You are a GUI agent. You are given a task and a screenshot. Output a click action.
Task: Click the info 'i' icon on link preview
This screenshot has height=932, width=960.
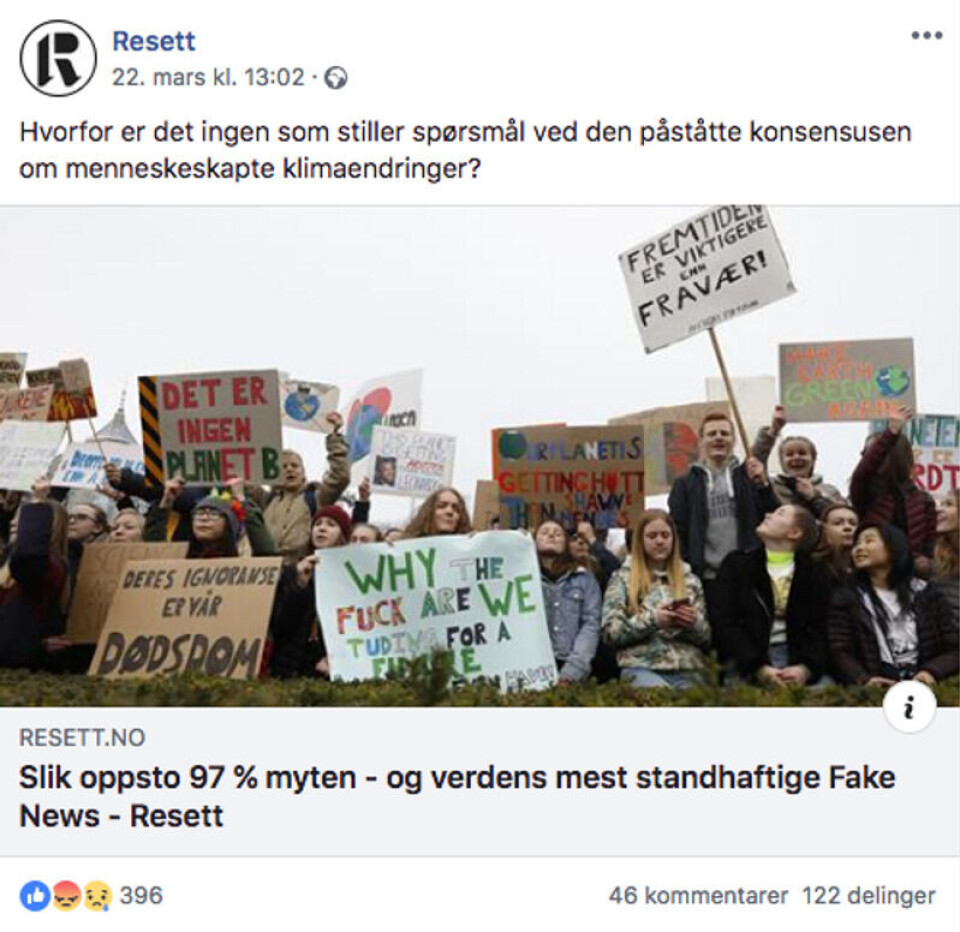910,707
